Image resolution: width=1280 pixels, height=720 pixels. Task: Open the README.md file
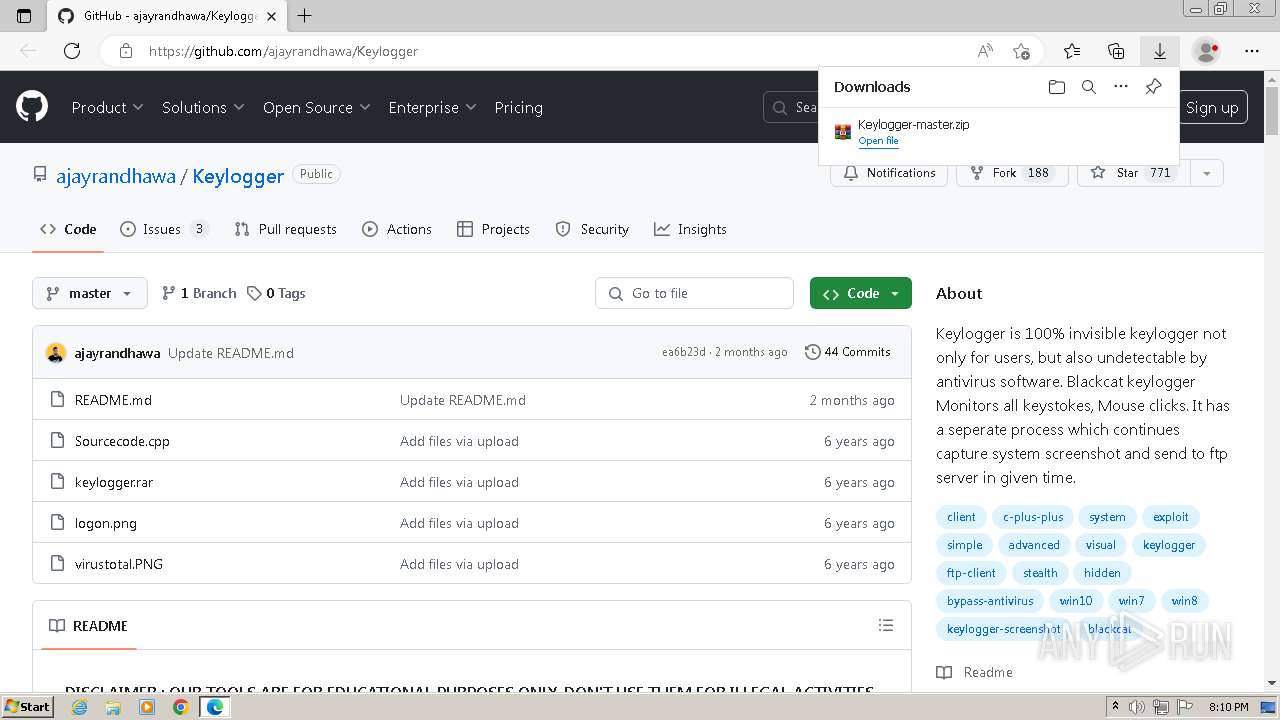[113, 400]
